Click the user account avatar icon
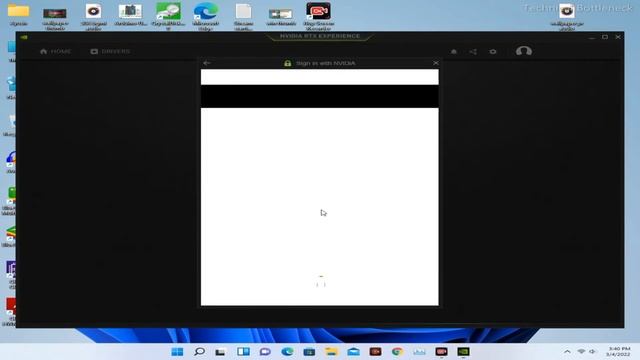640x360 pixels. (524, 51)
